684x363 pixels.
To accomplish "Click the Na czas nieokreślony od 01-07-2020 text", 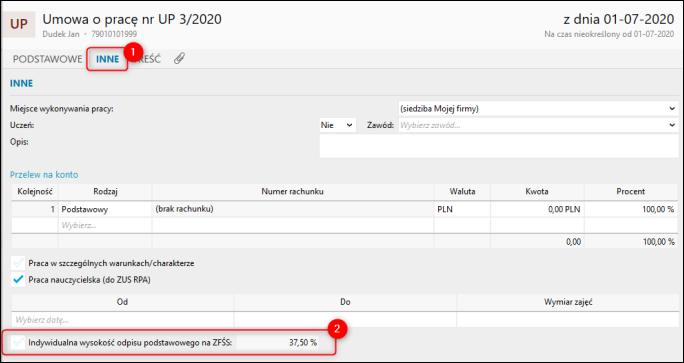I will point(609,34).
